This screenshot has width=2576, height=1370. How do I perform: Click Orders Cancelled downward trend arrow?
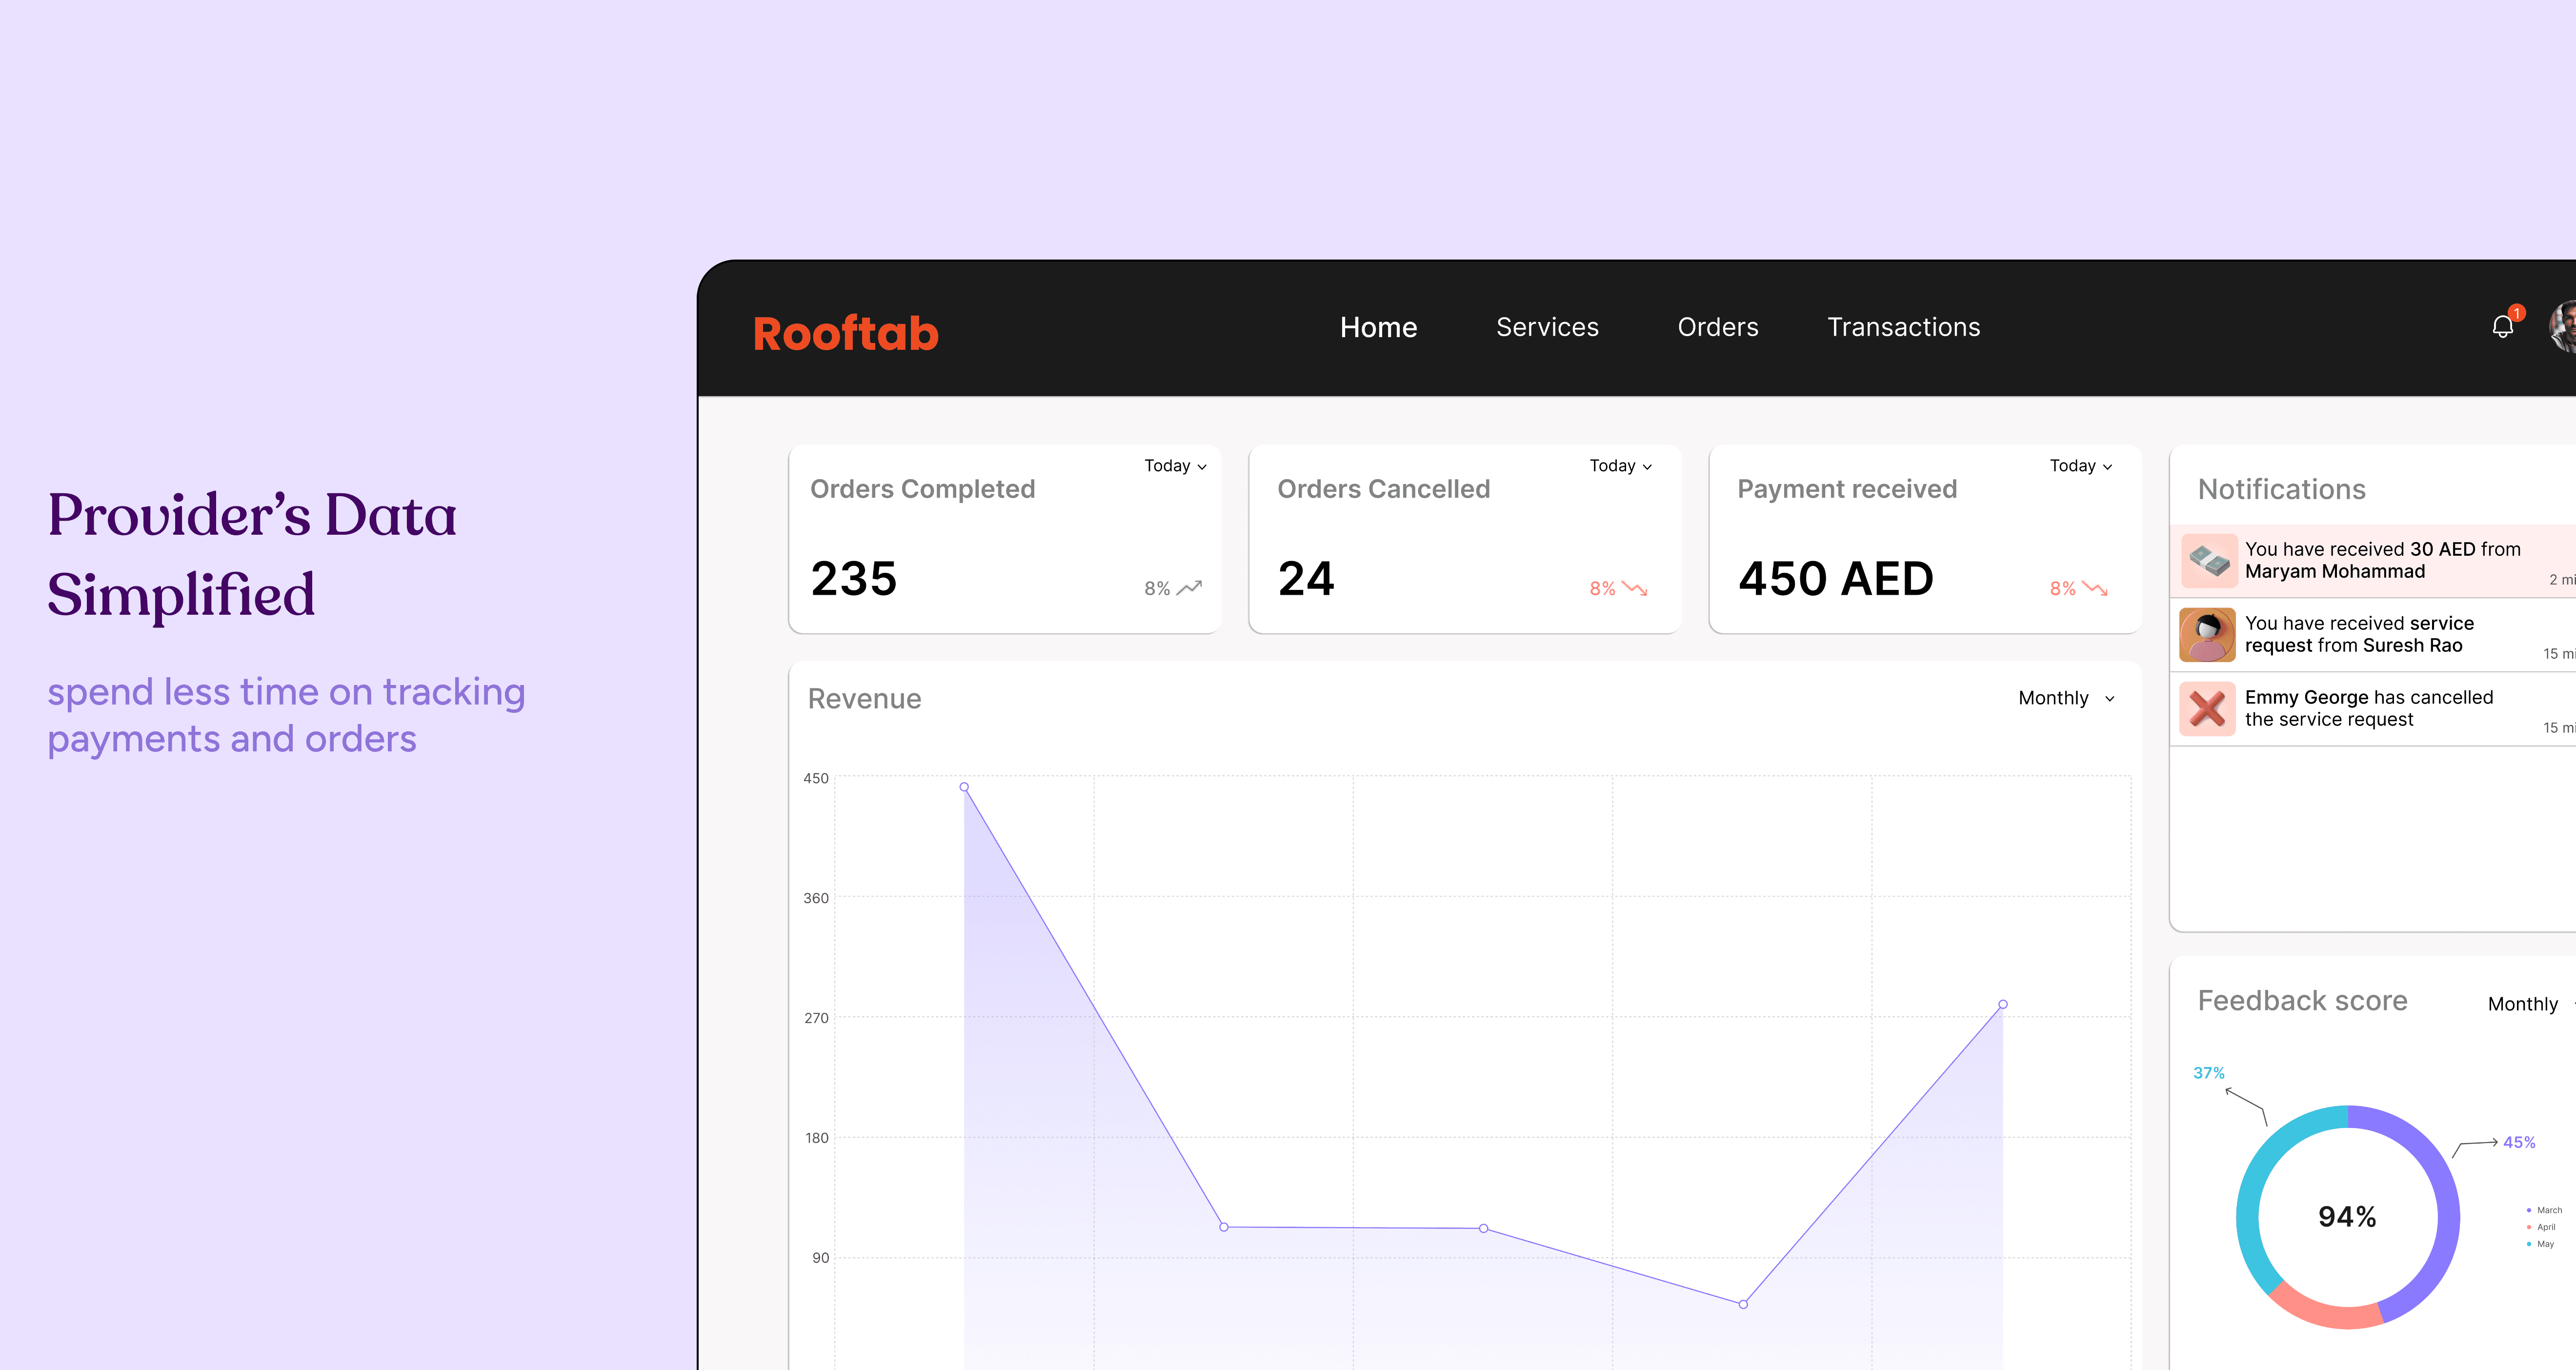(1635, 588)
